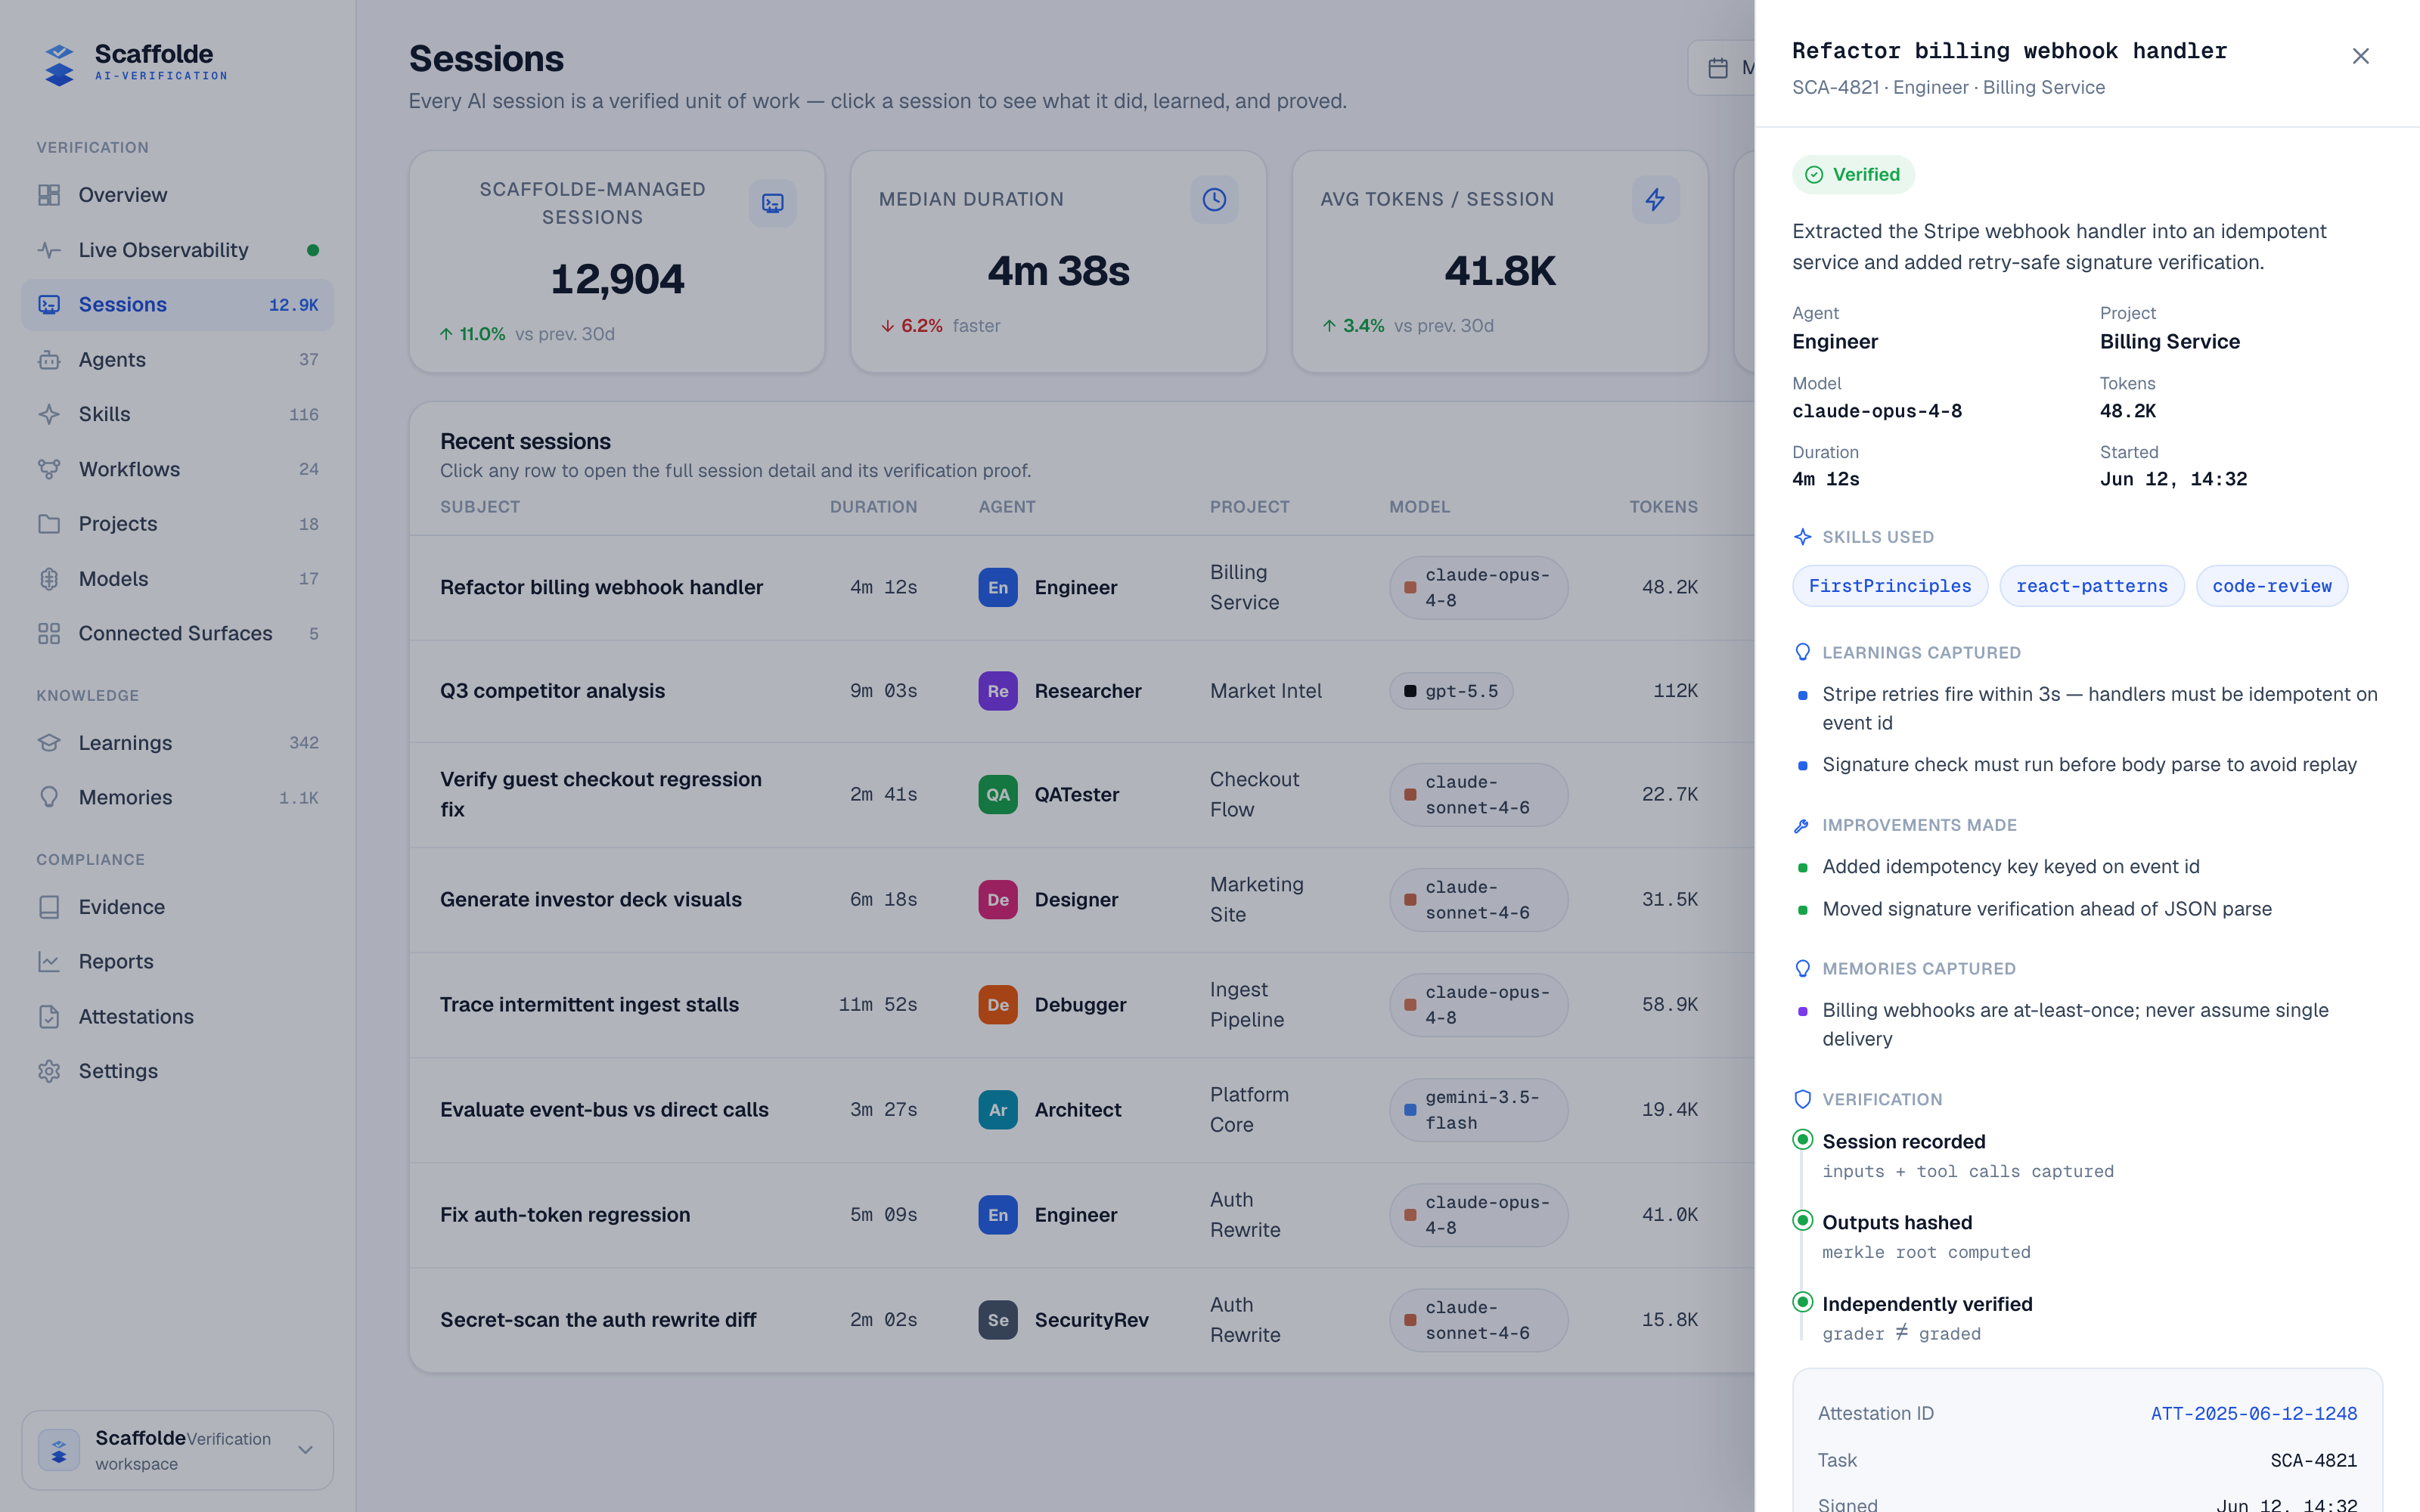Click attestation ID ATT-2025-06-12-1248 link
2420x1512 pixels.
point(2254,1413)
